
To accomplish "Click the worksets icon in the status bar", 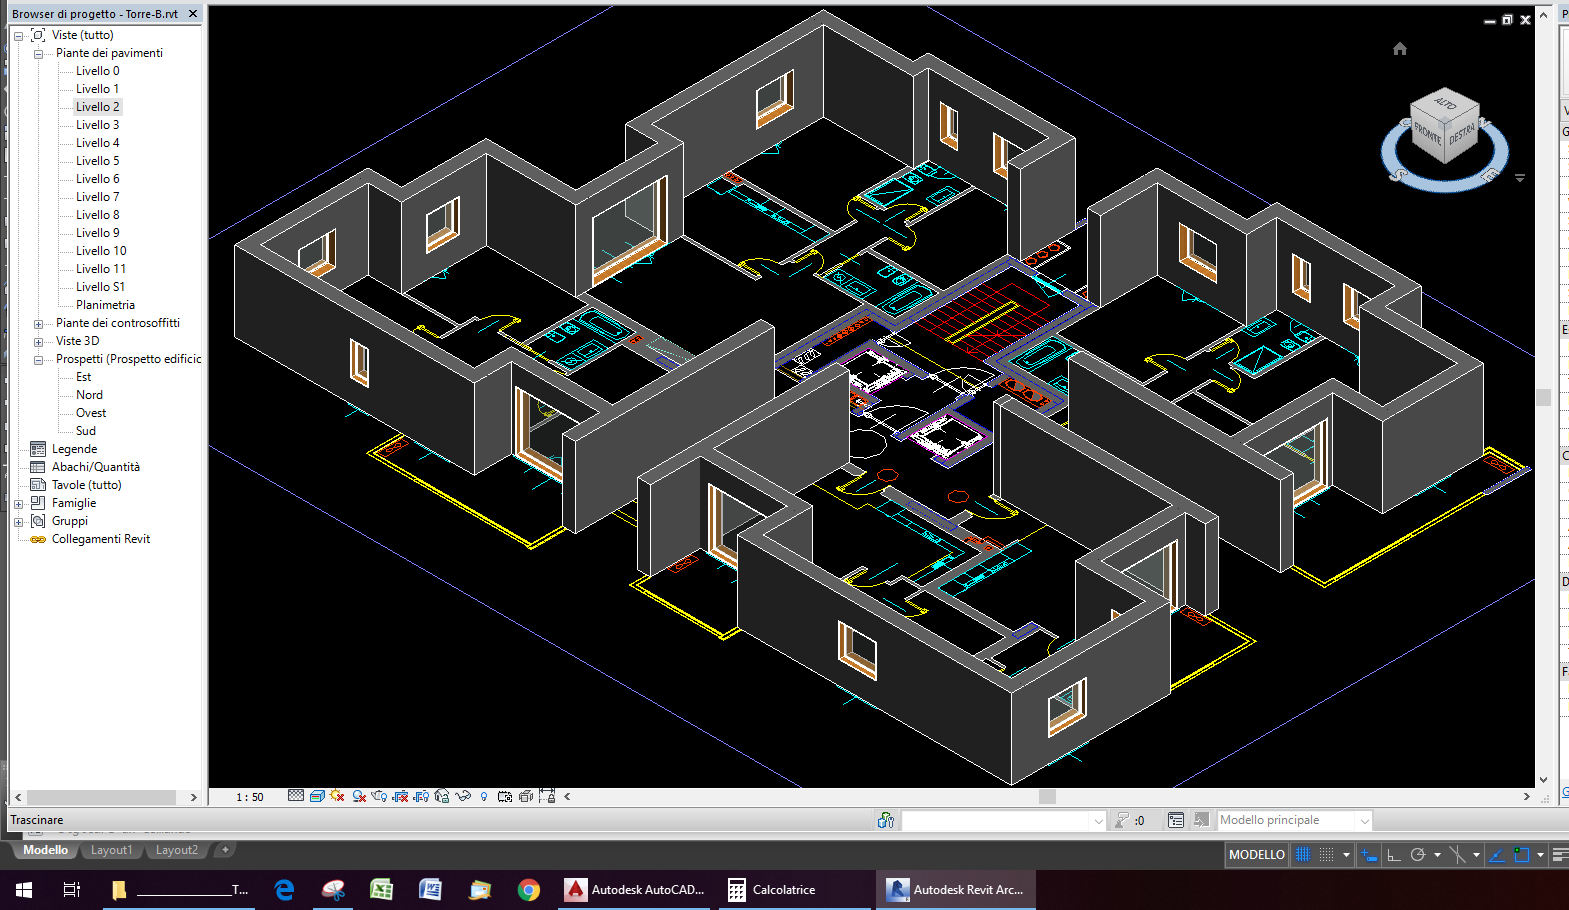I will [885, 821].
